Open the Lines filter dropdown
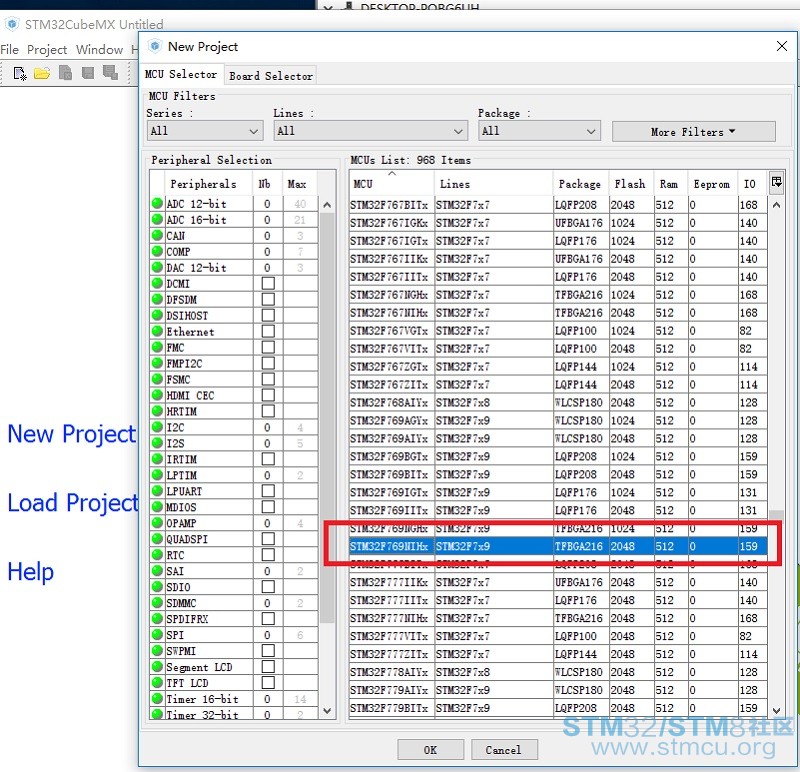 point(370,131)
